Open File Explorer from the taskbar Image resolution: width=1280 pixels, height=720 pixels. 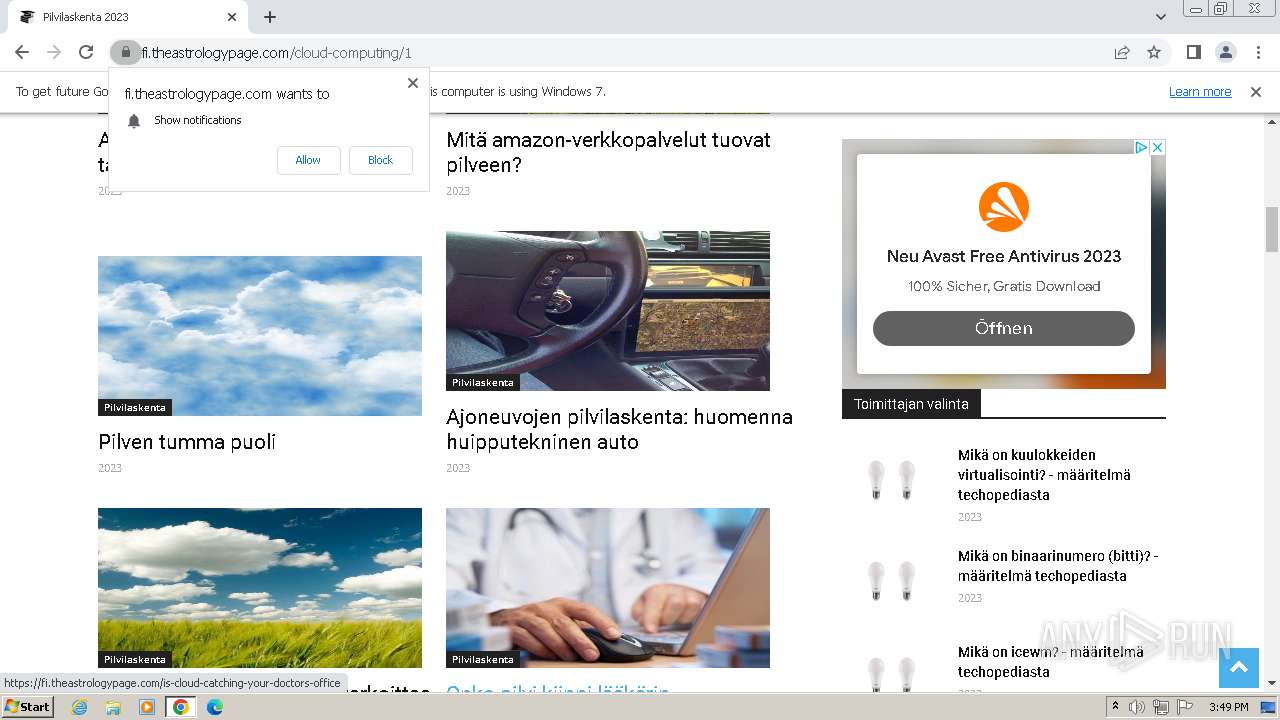[113, 707]
